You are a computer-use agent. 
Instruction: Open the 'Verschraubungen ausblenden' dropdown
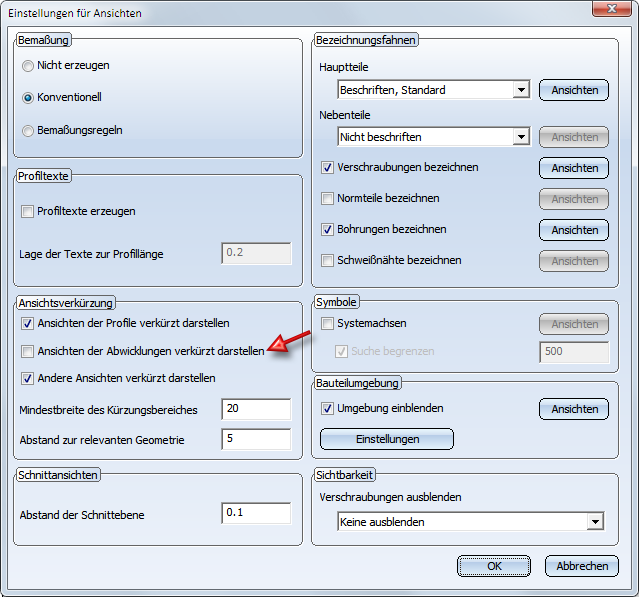tap(595, 522)
